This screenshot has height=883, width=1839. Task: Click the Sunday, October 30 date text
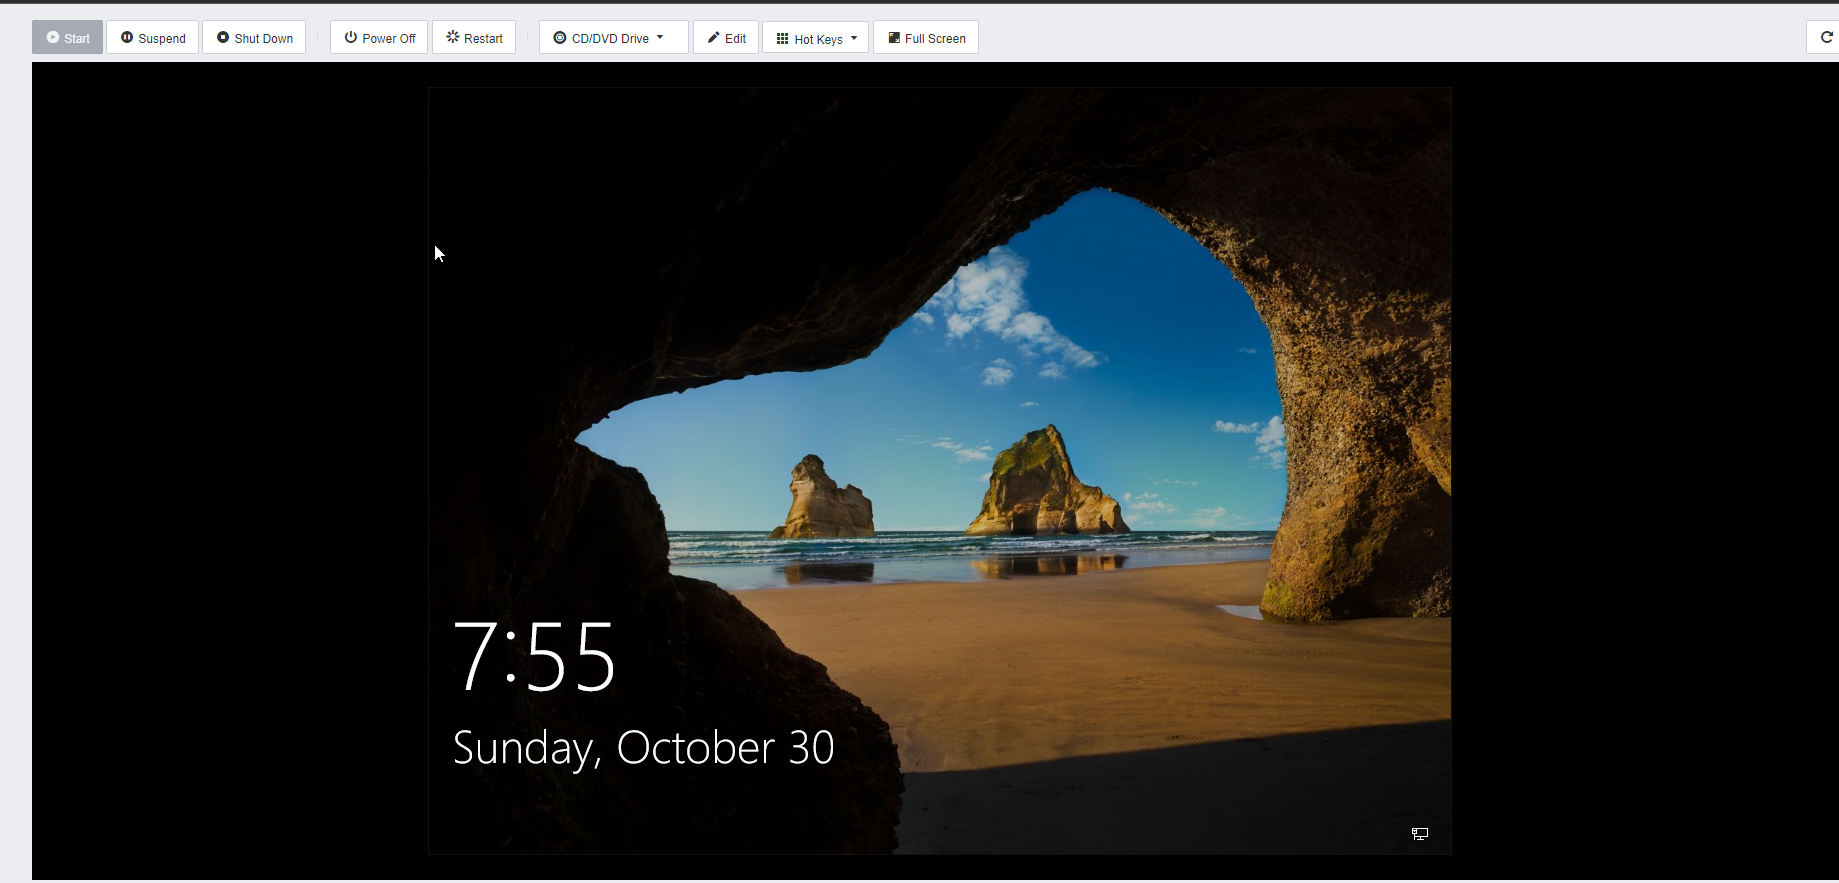pyautogui.click(x=643, y=748)
